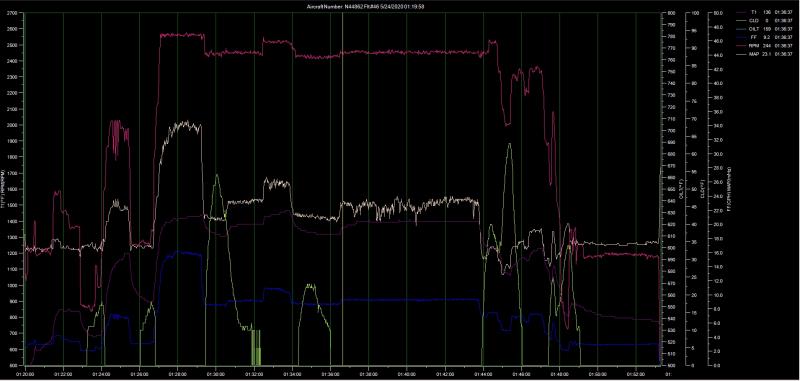Click the T1 legend line sample

(x=742, y=11)
